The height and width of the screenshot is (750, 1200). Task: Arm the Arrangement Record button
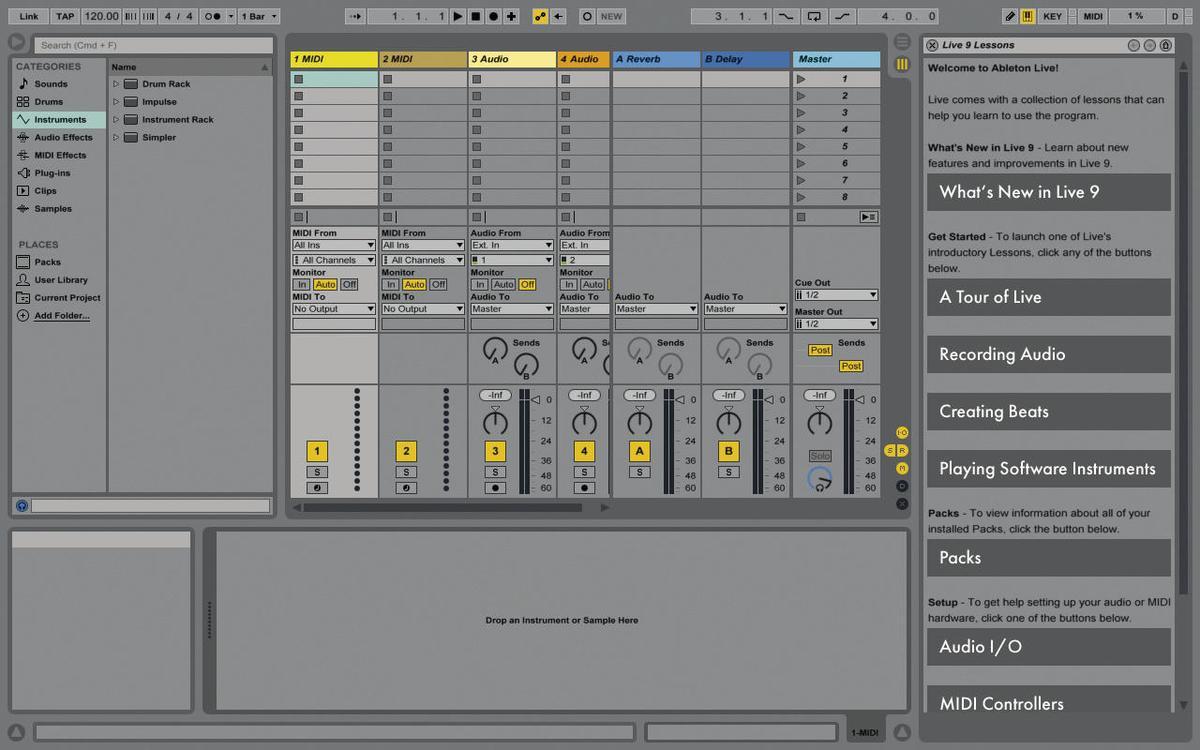(494, 16)
